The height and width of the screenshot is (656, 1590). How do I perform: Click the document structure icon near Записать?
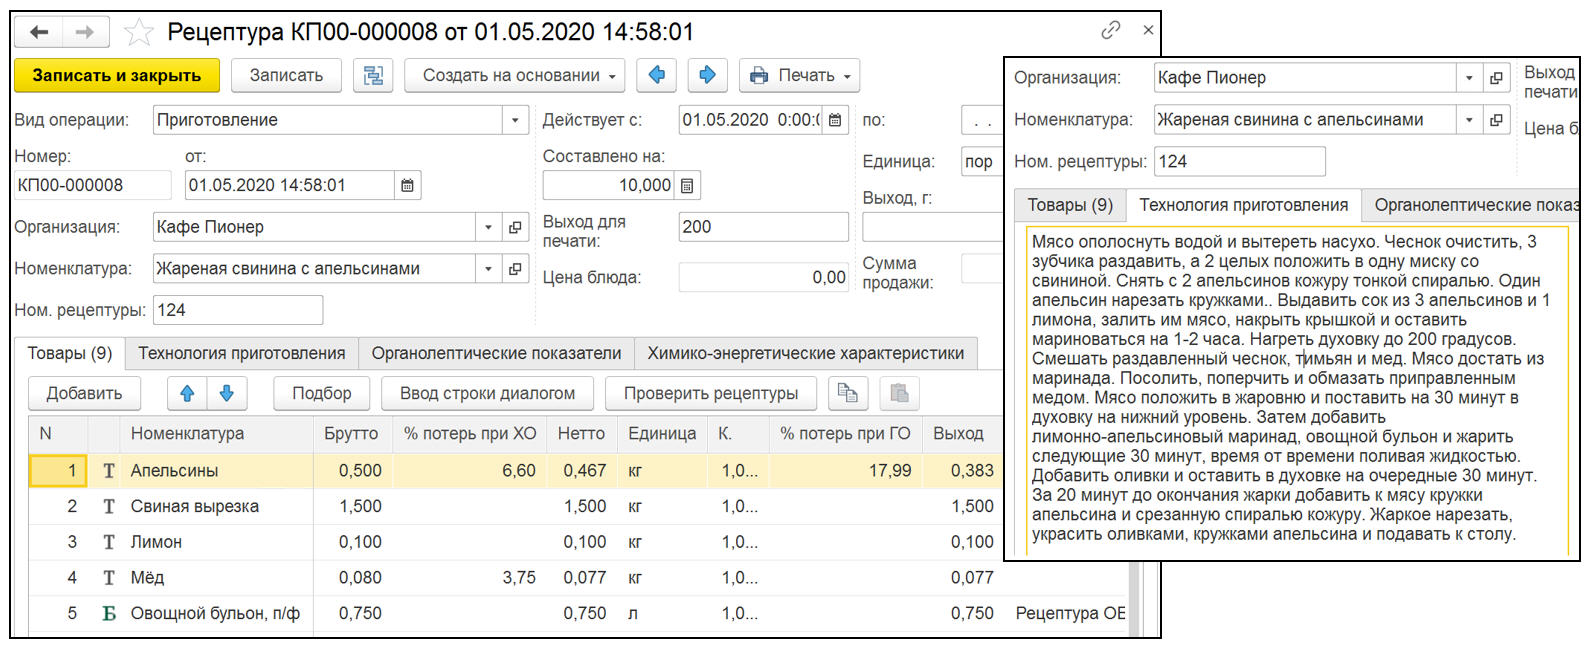(x=373, y=76)
